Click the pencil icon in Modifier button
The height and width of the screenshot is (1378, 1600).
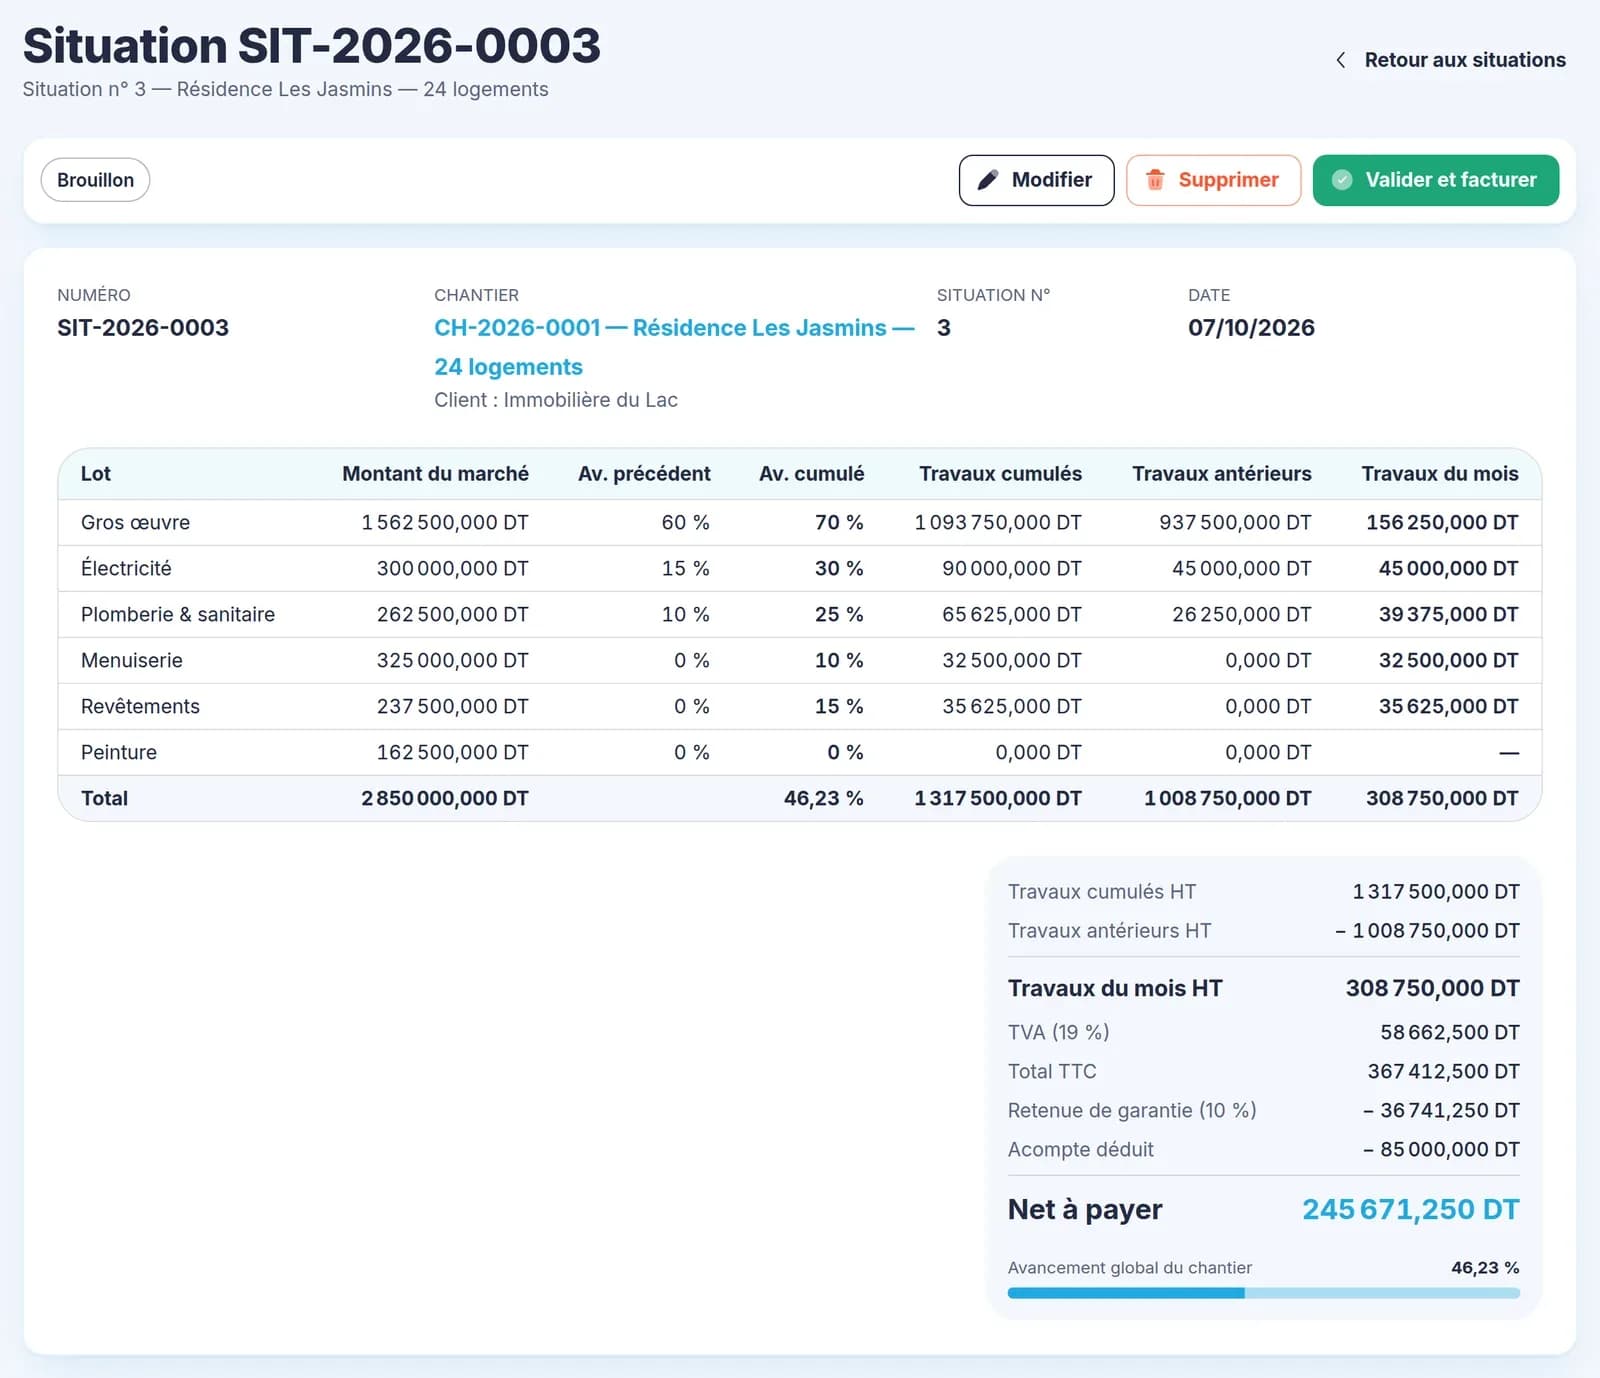tap(987, 180)
